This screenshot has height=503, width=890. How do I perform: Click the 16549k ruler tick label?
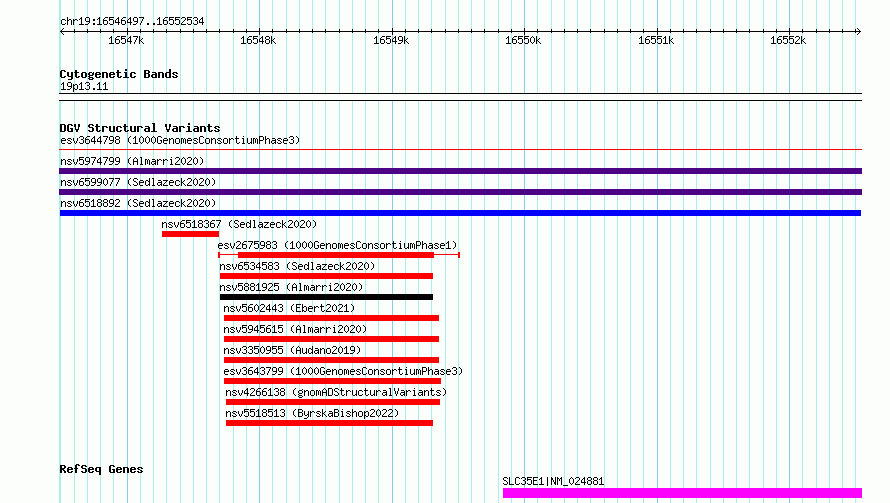click(x=391, y=40)
